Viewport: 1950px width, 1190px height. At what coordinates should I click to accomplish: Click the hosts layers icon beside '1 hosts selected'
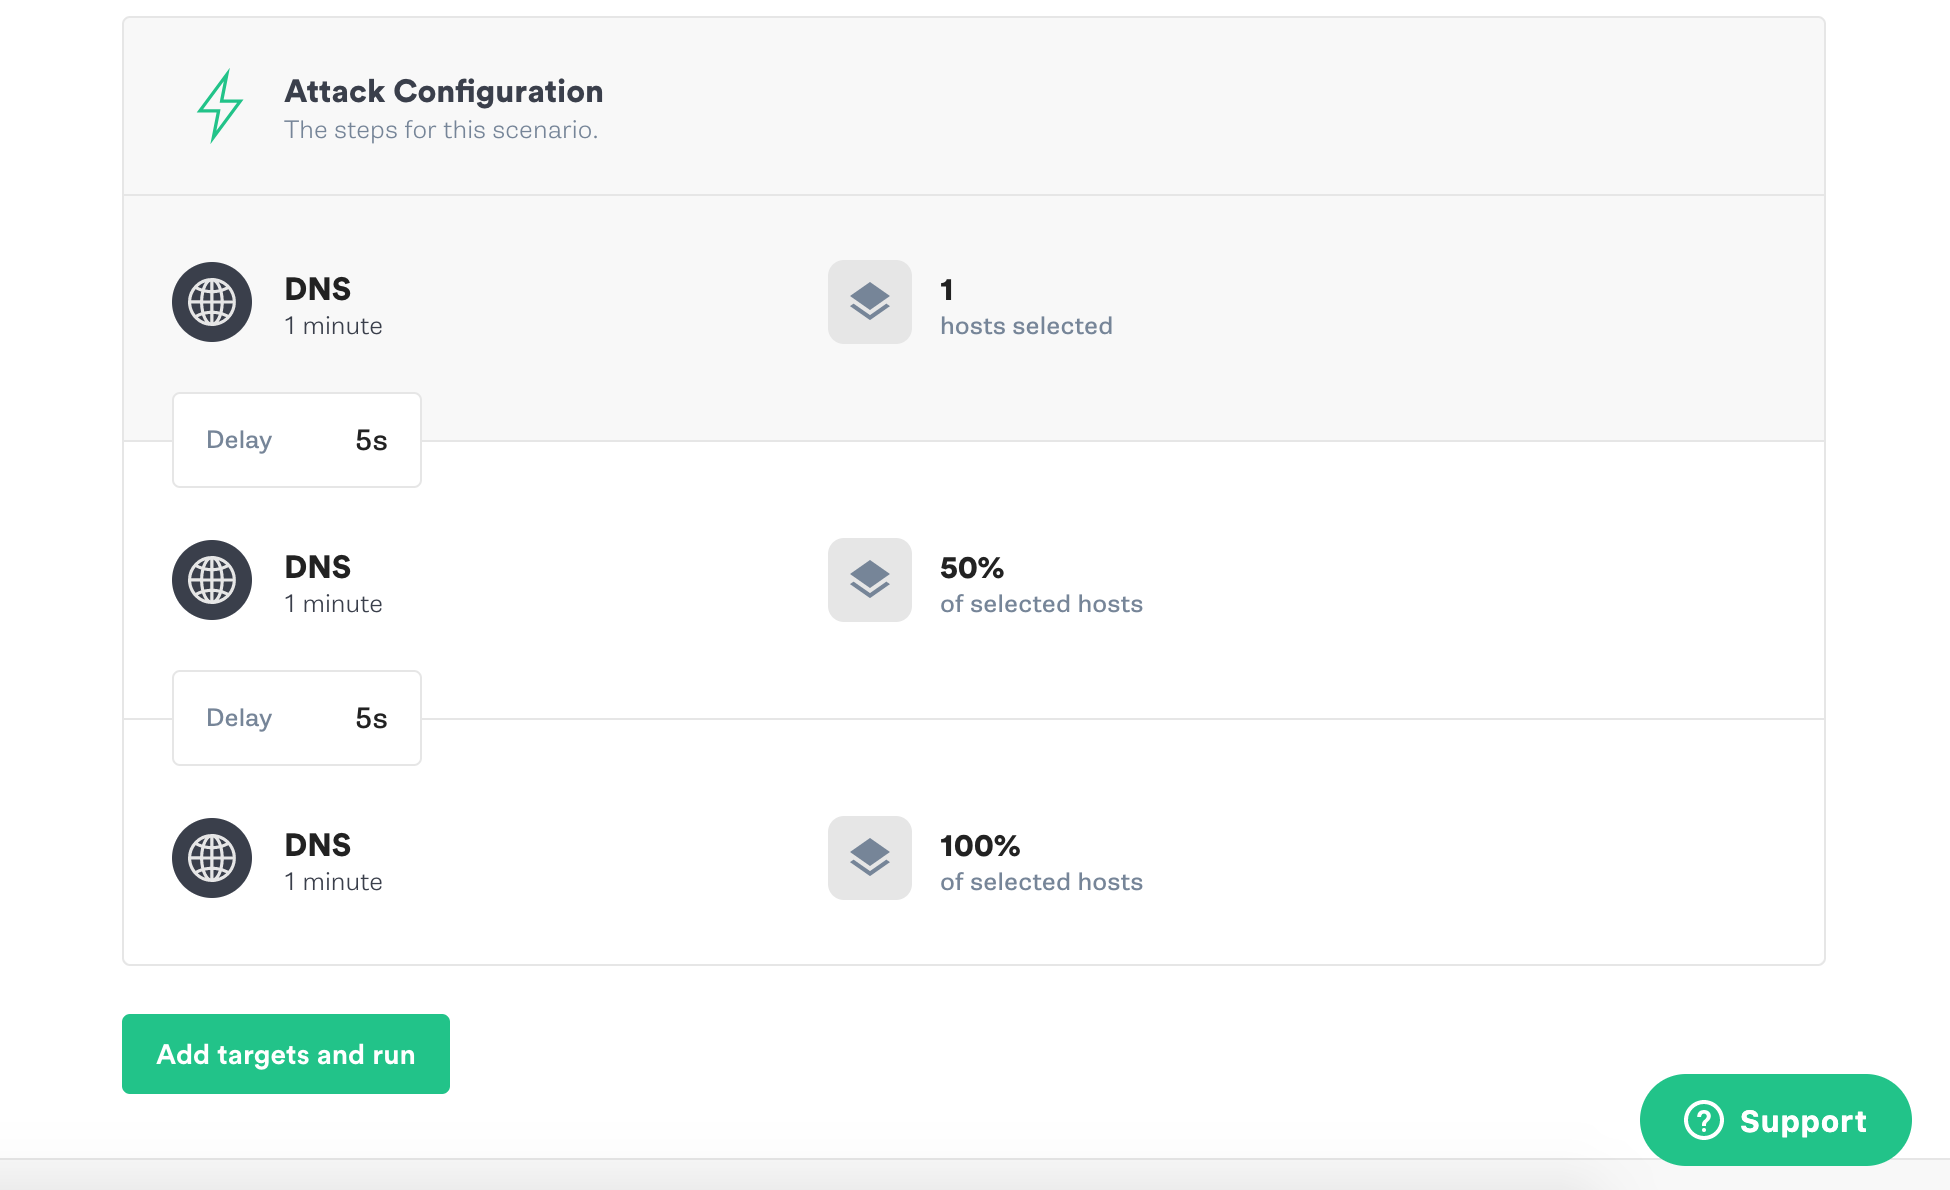pyautogui.click(x=869, y=302)
